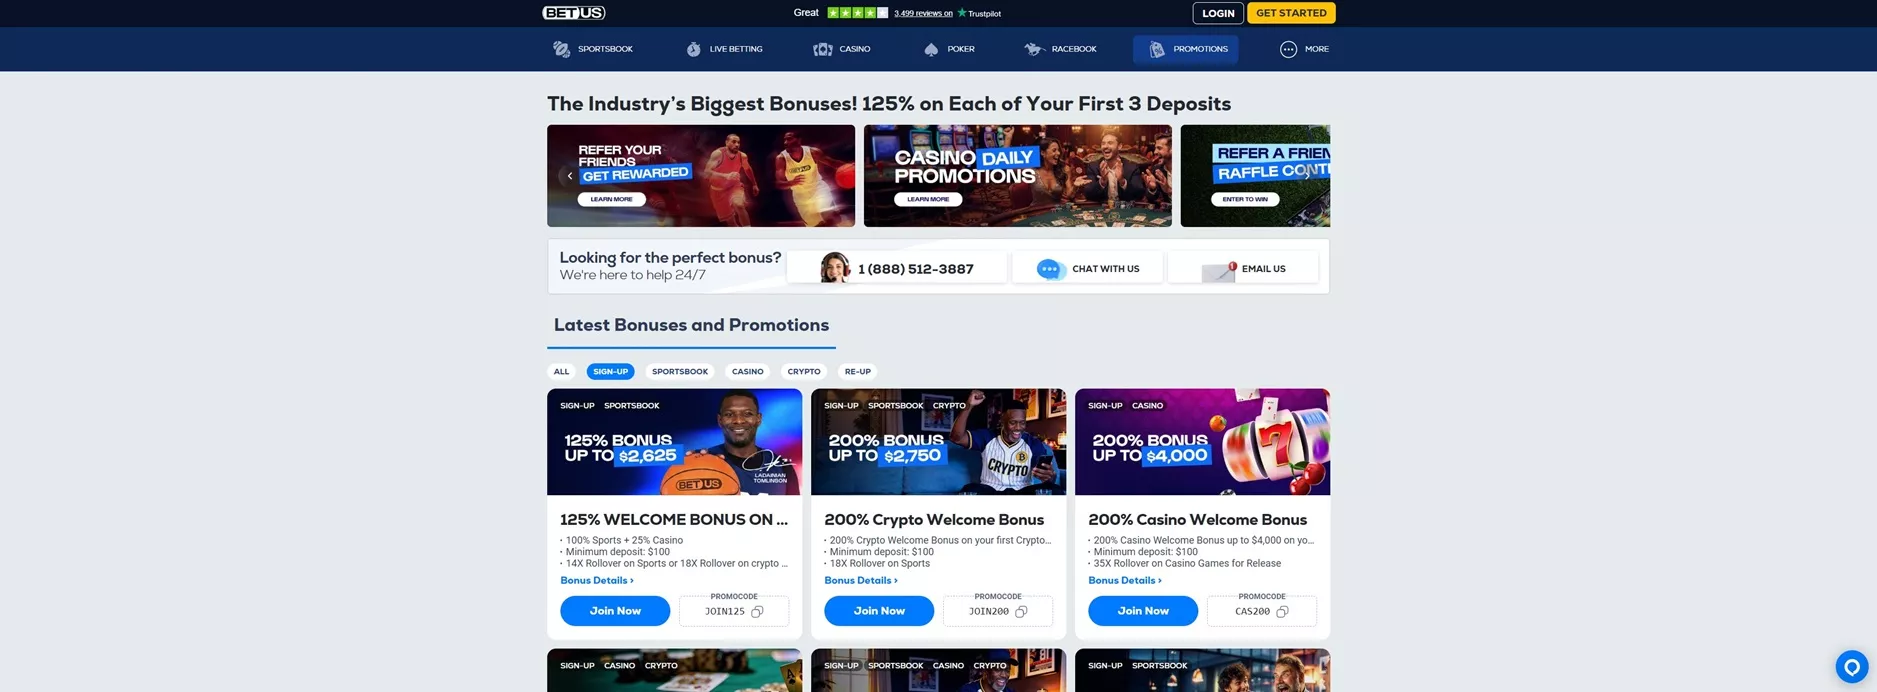Open Bonus Details for 125% Welcome Bonus
This screenshot has width=1877, height=692.
click(x=597, y=581)
